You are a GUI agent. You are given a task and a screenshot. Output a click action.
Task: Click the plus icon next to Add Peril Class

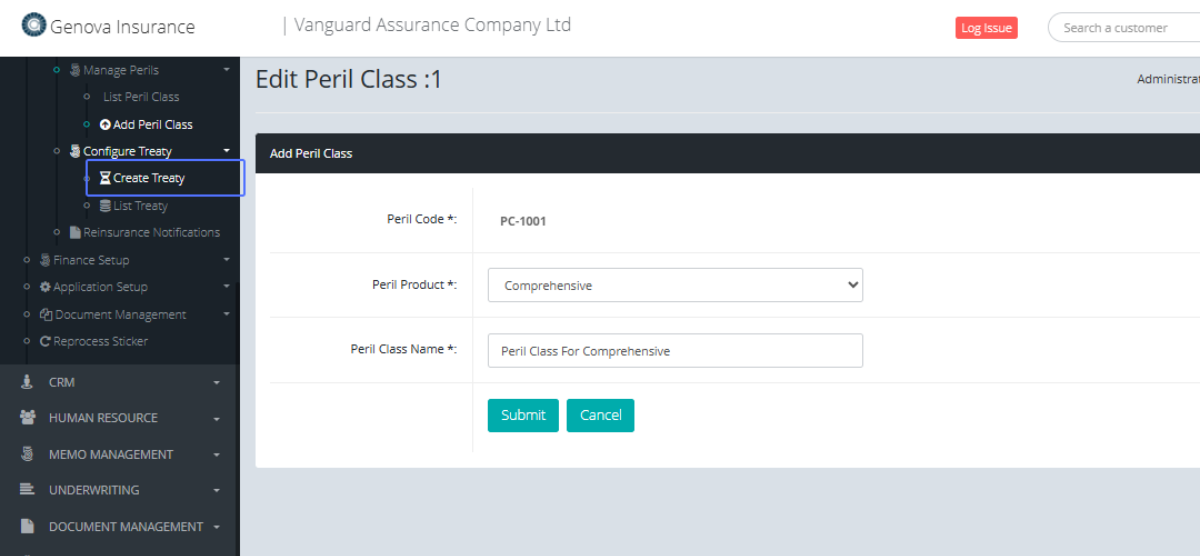click(x=105, y=125)
